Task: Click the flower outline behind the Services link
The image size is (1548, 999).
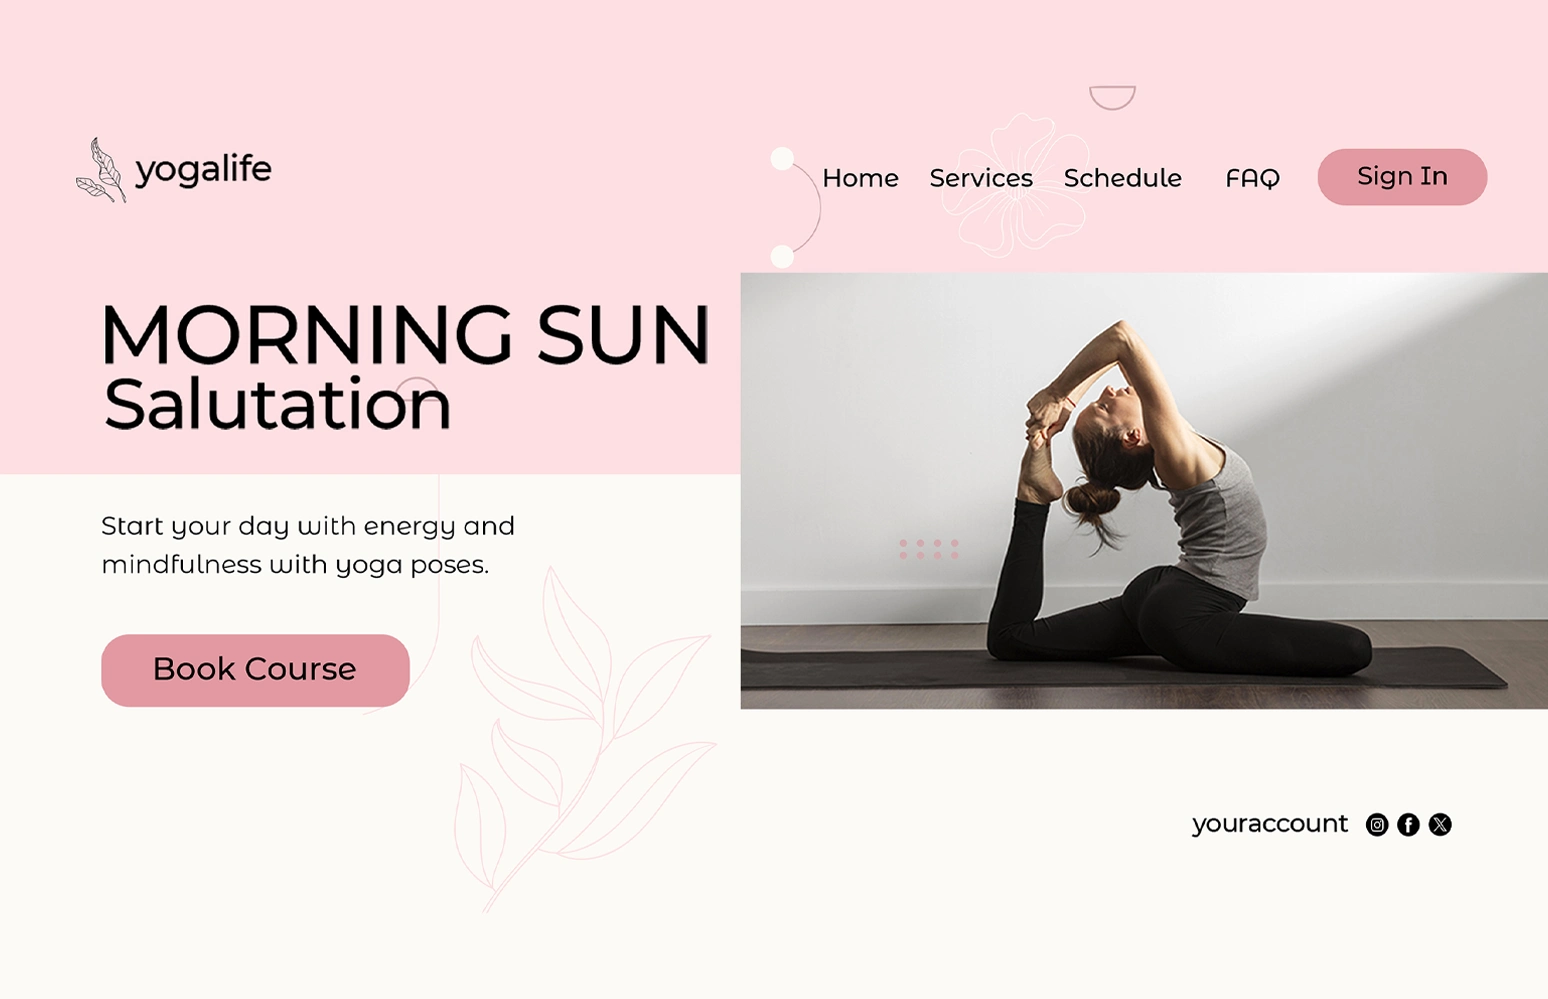Action: (x=1015, y=184)
